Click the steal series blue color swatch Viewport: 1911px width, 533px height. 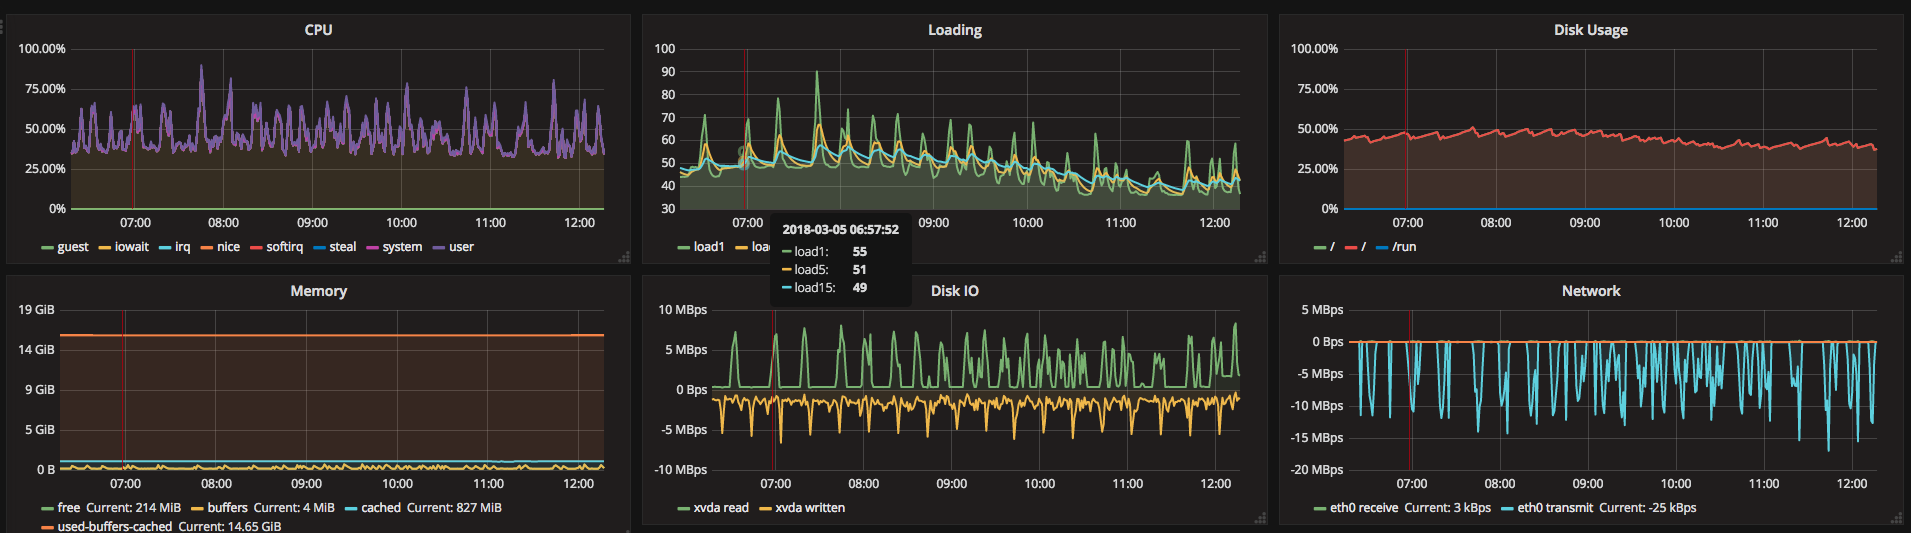point(320,248)
